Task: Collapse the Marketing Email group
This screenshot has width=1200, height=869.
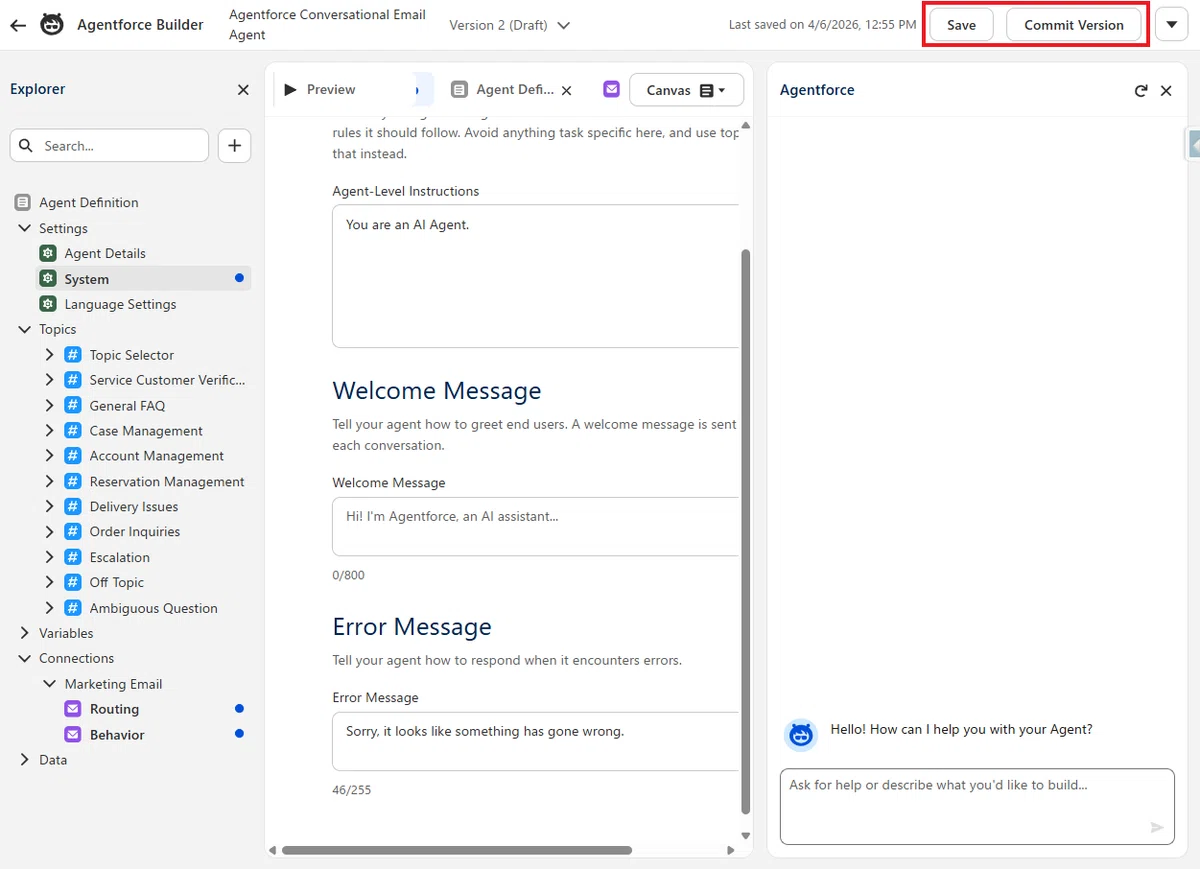Action: pyautogui.click(x=49, y=684)
